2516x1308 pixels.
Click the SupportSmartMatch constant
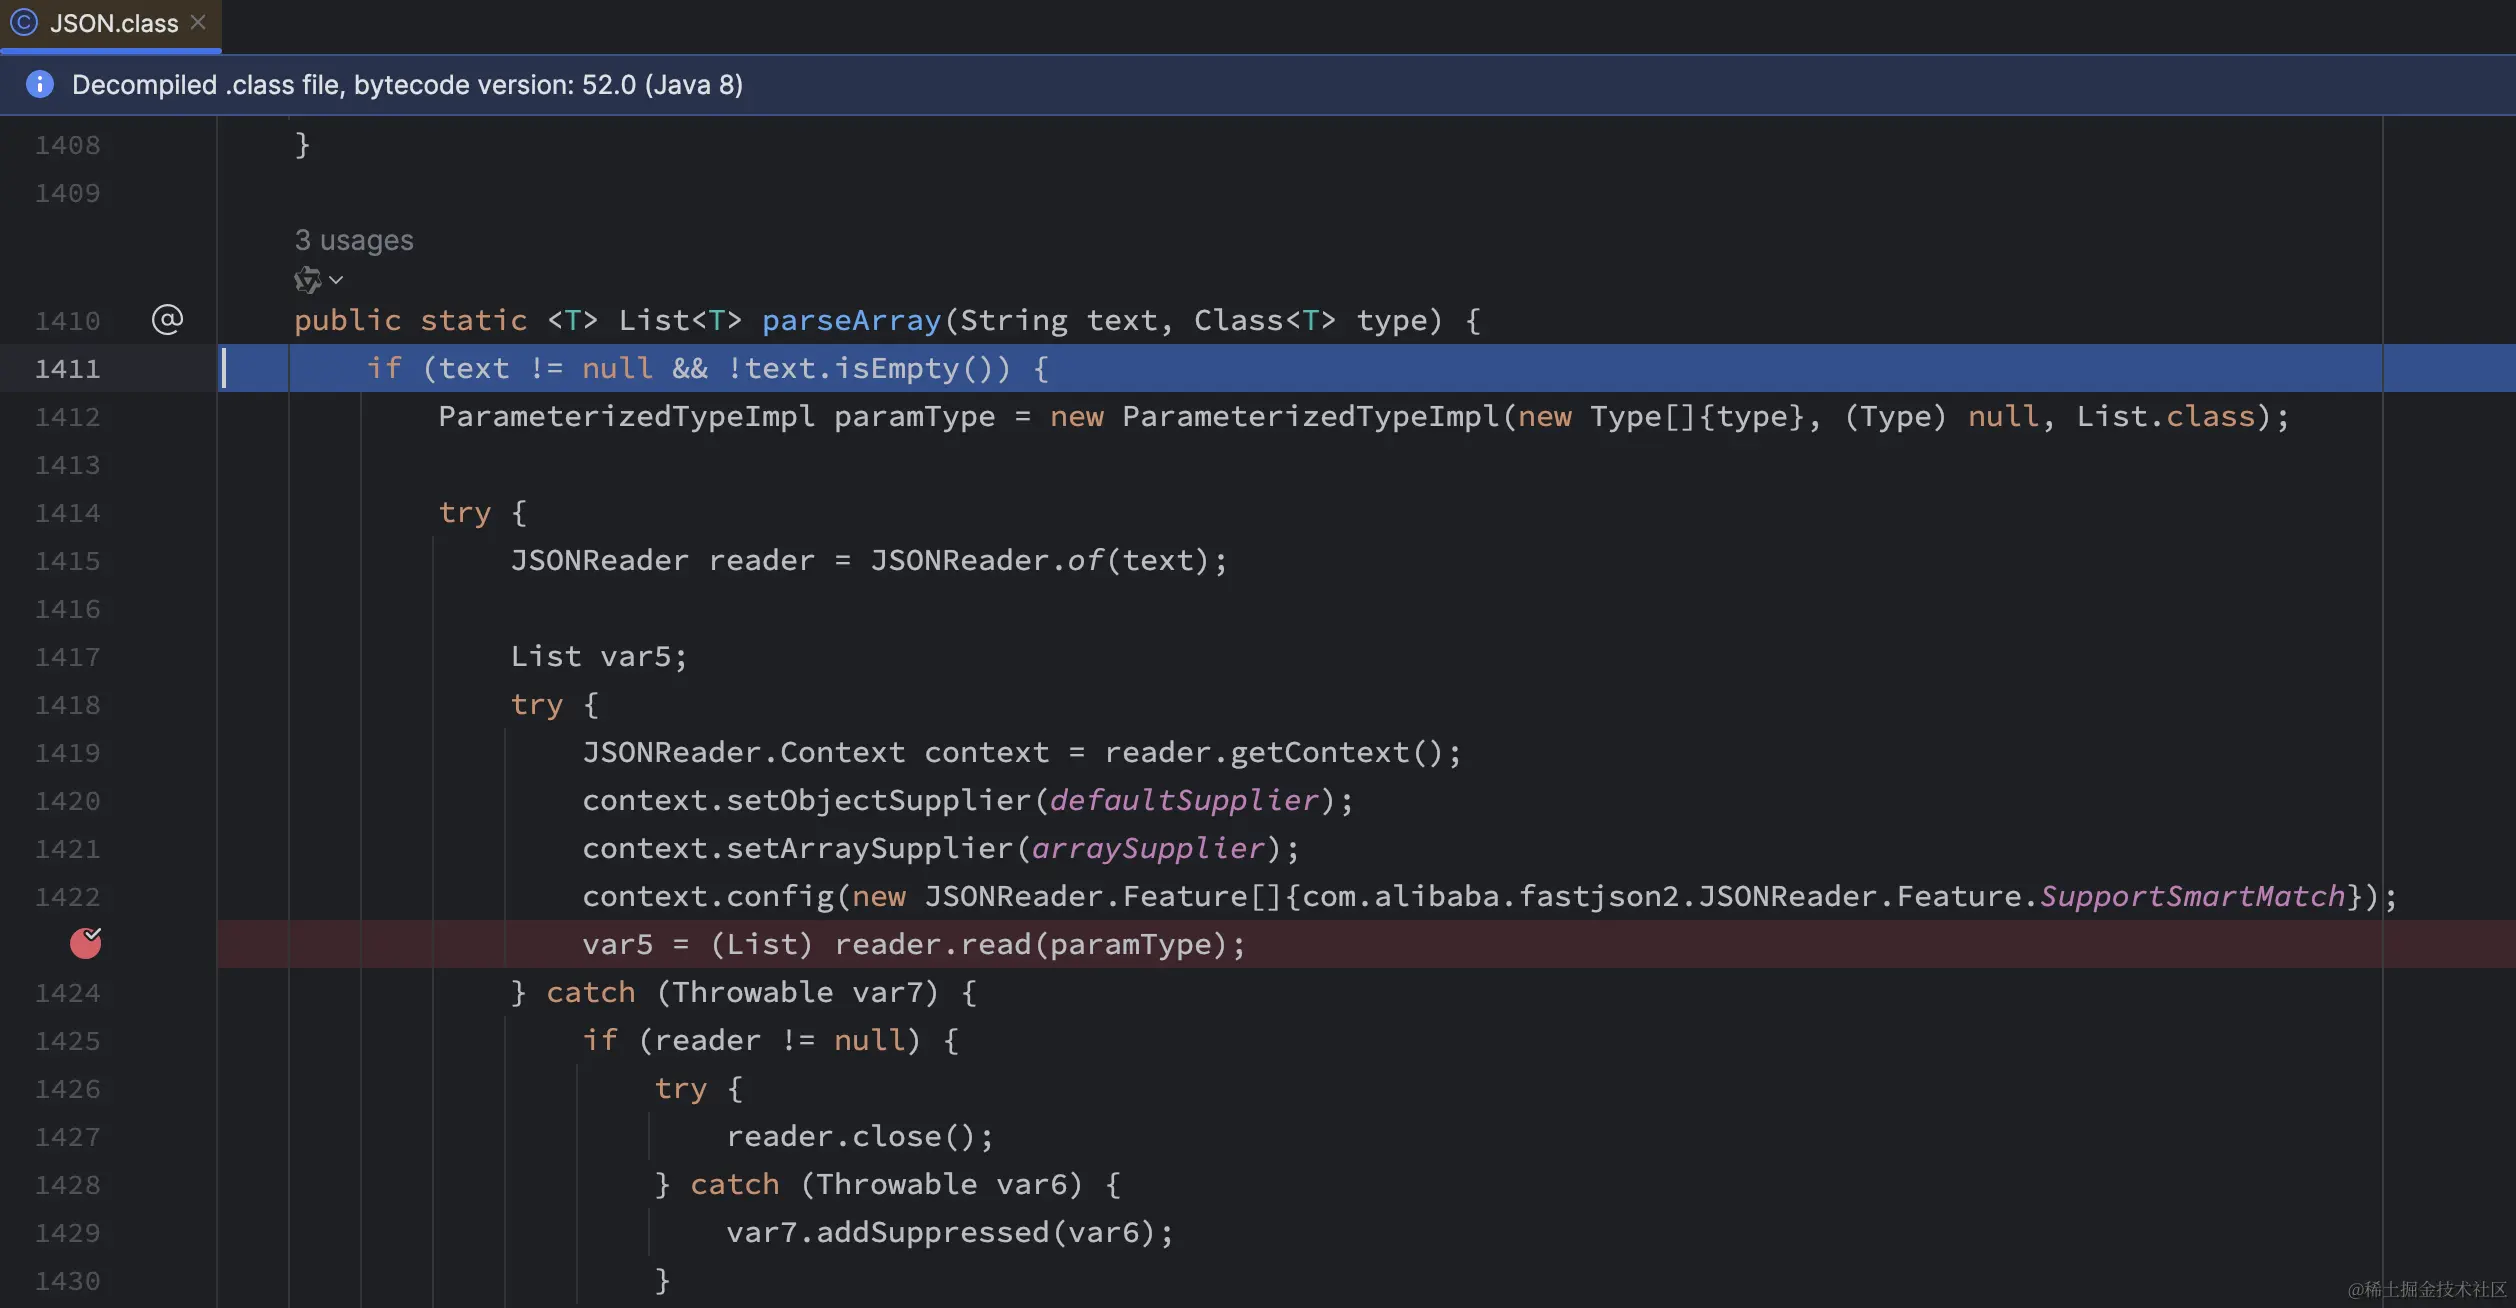[2192, 896]
